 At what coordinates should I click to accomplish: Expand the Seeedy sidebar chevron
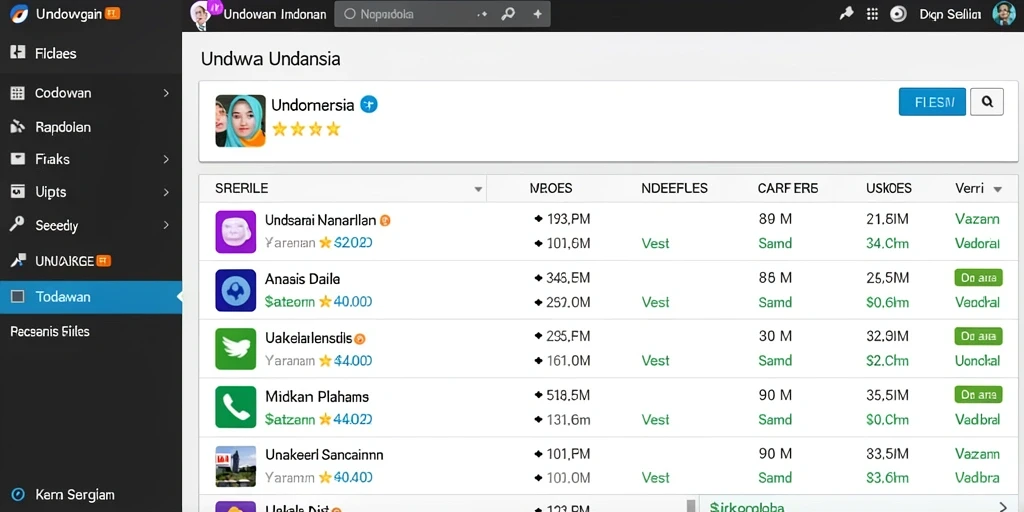(166, 225)
